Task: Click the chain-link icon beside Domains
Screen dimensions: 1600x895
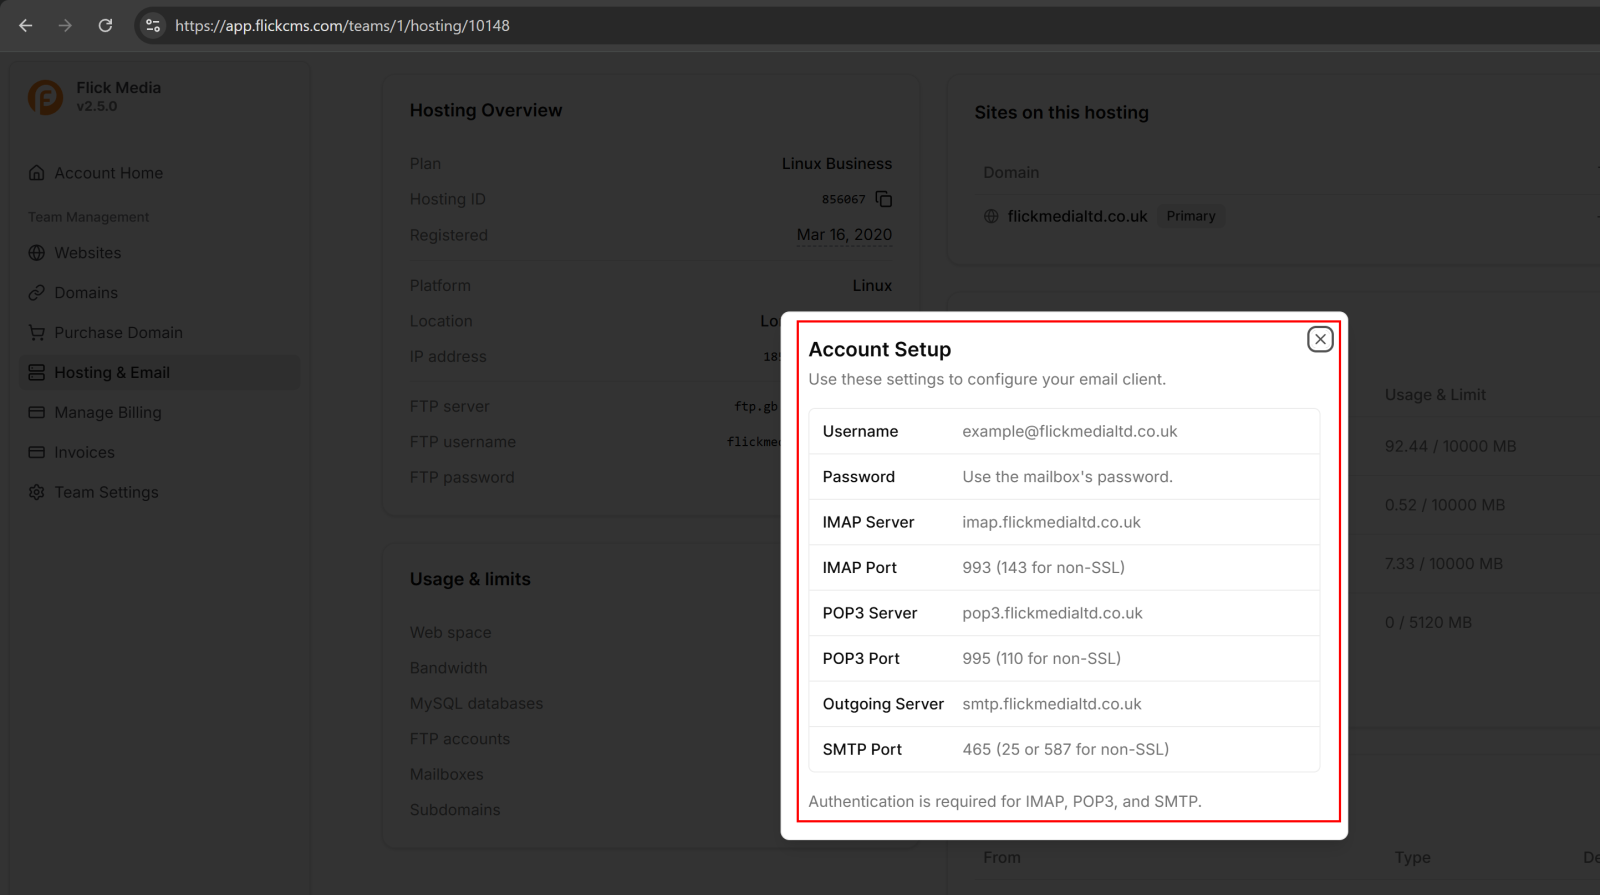Action: (x=37, y=293)
